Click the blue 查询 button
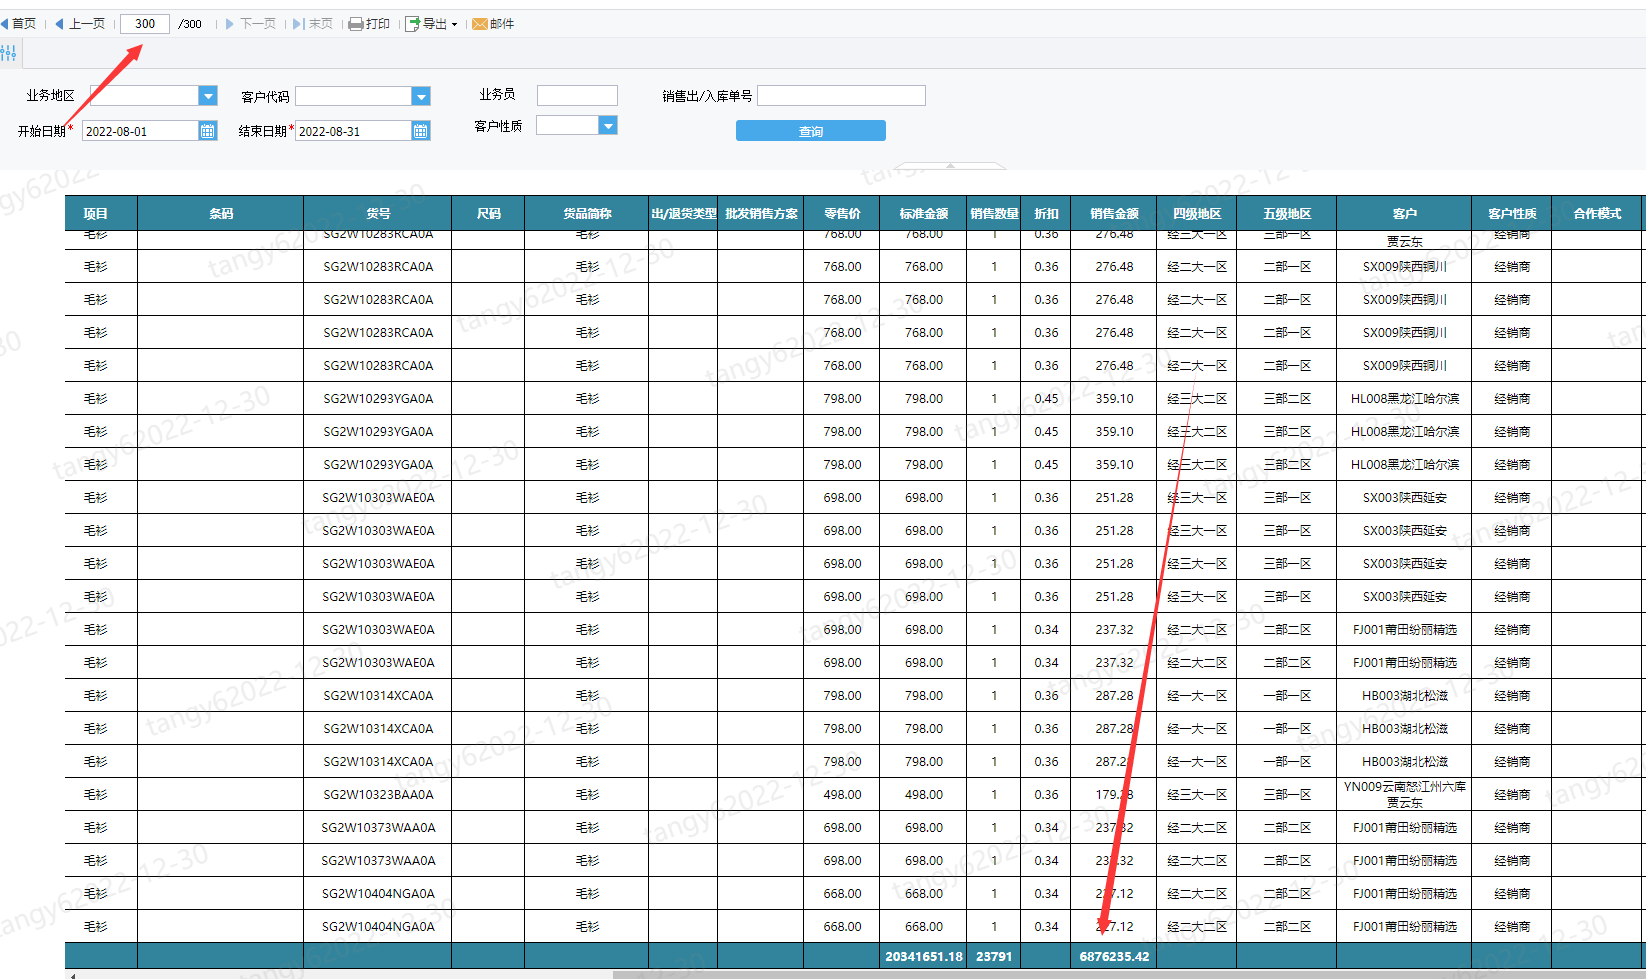Image resolution: width=1646 pixels, height=979 pixels. (x=811, y=131)
